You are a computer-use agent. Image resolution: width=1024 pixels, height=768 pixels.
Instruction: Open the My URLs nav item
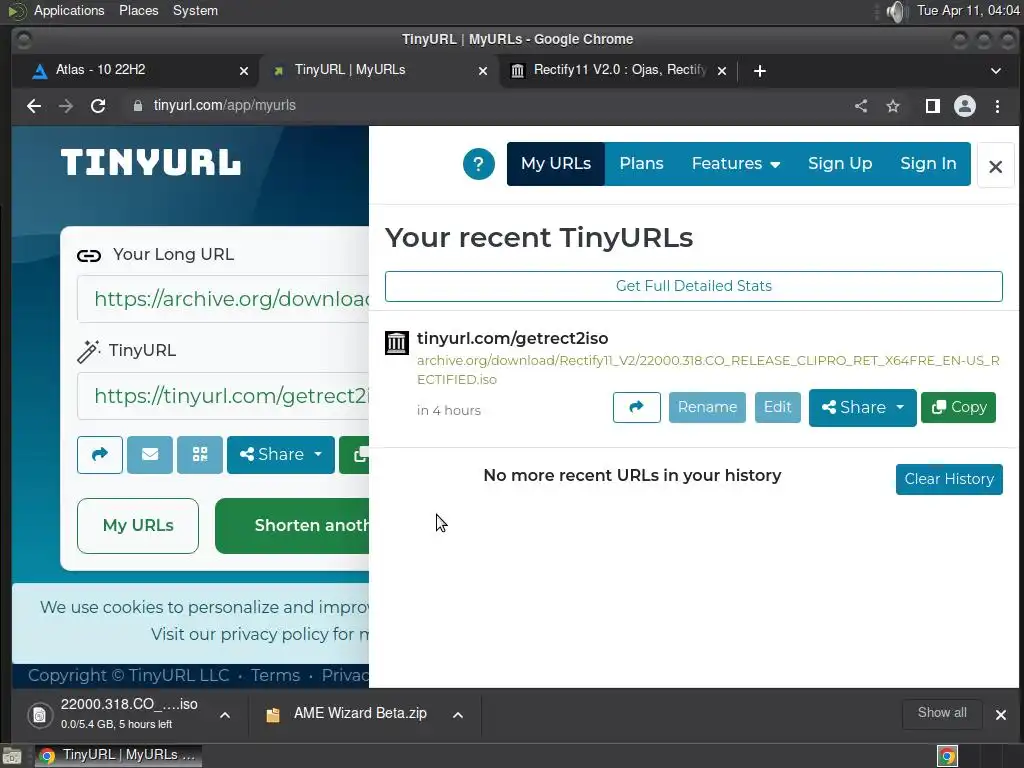click(x=556, y=164)
